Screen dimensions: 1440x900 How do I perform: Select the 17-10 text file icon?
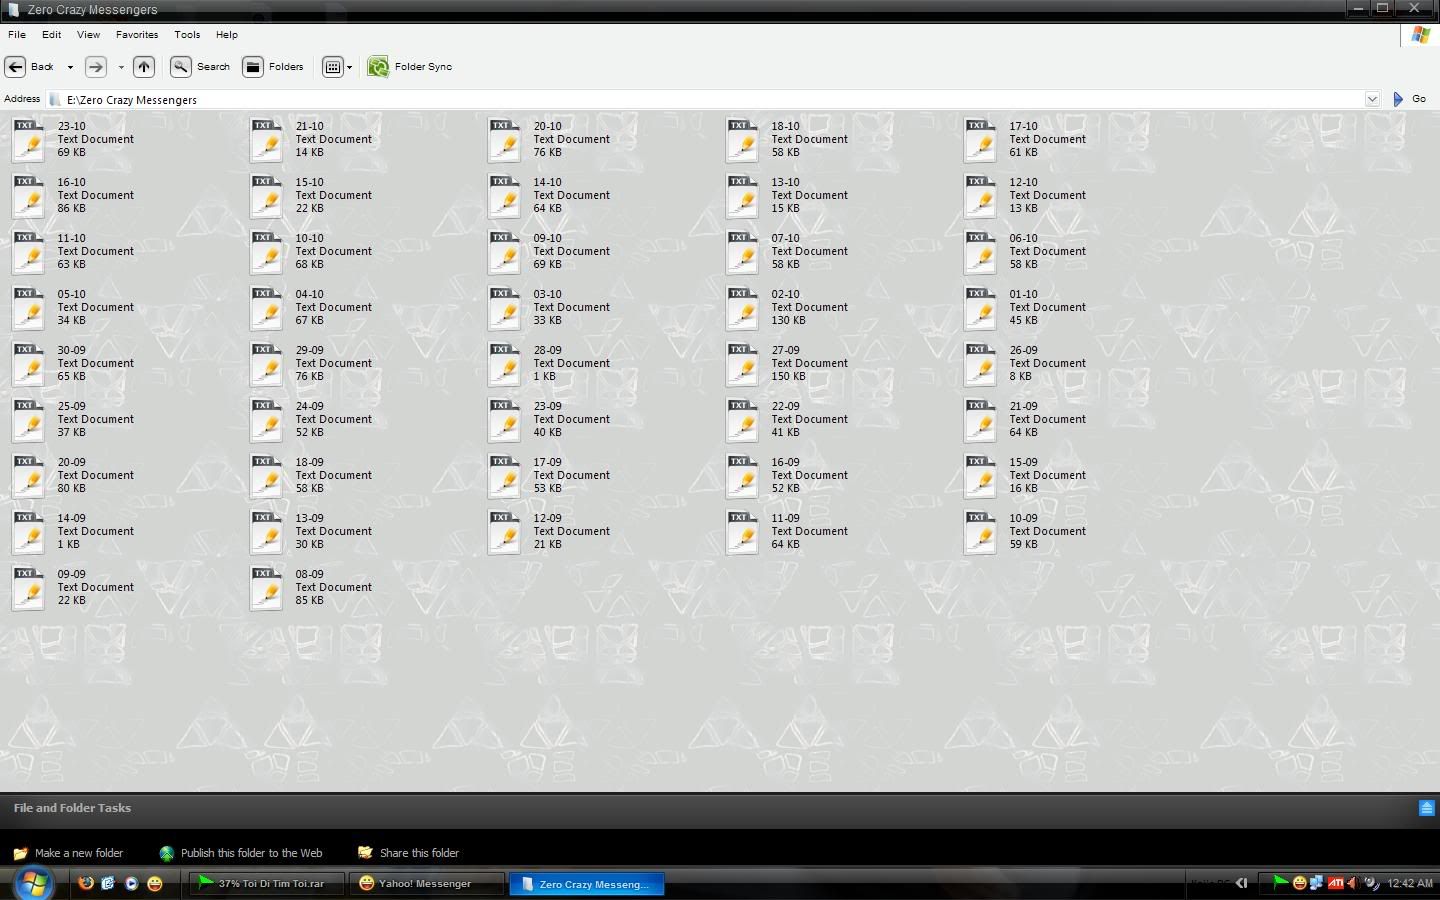coord(980,140)
